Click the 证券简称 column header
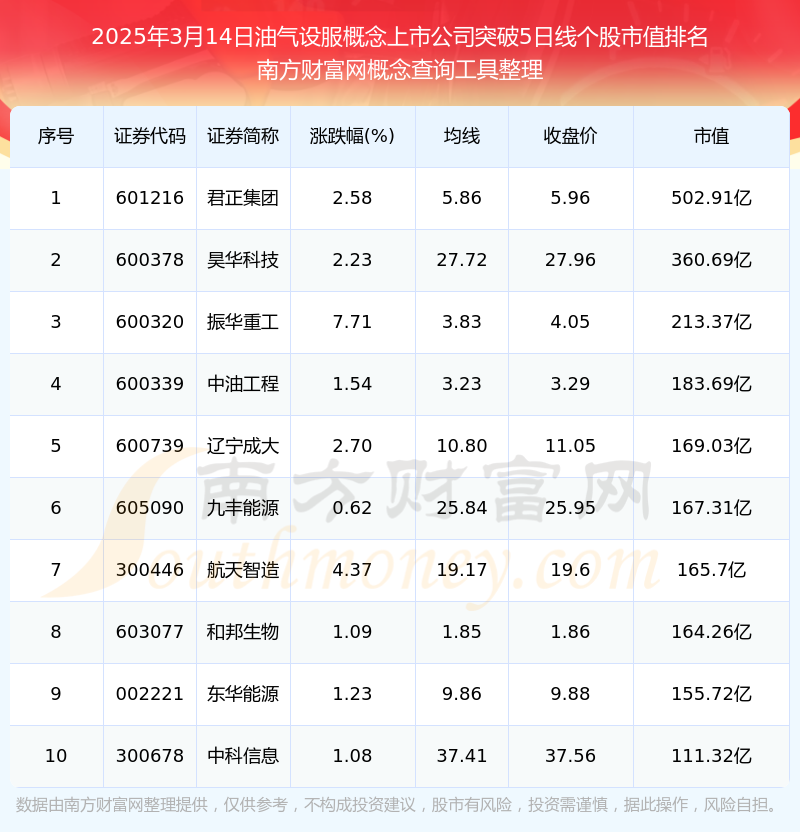The image size is (800, 832). tap(243, 136)
